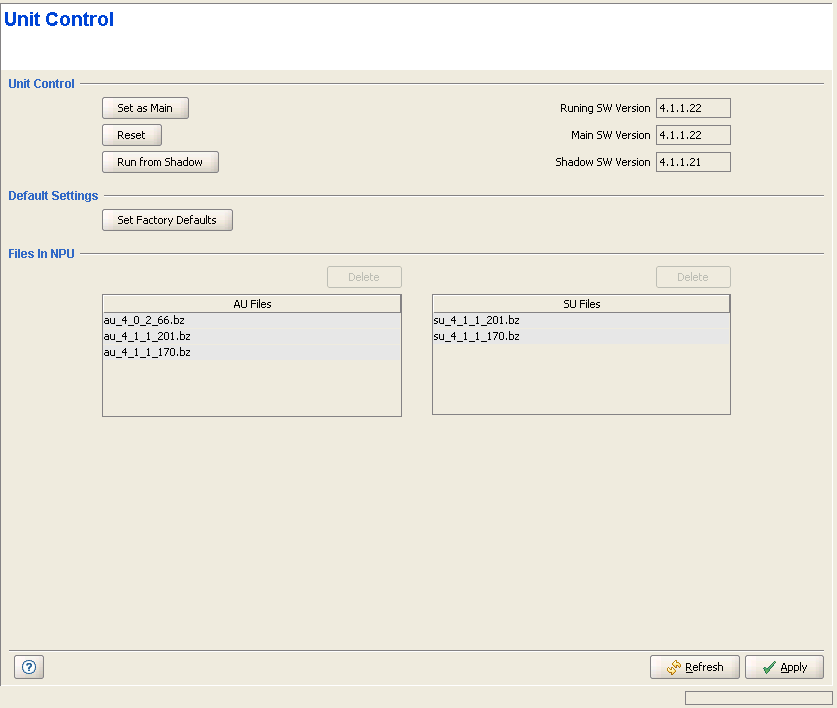Image resolution: width=837 pixels, height=708 pixels.
Task: Select au_4_0_2_66.bz in AU Files
Action: 145,320
